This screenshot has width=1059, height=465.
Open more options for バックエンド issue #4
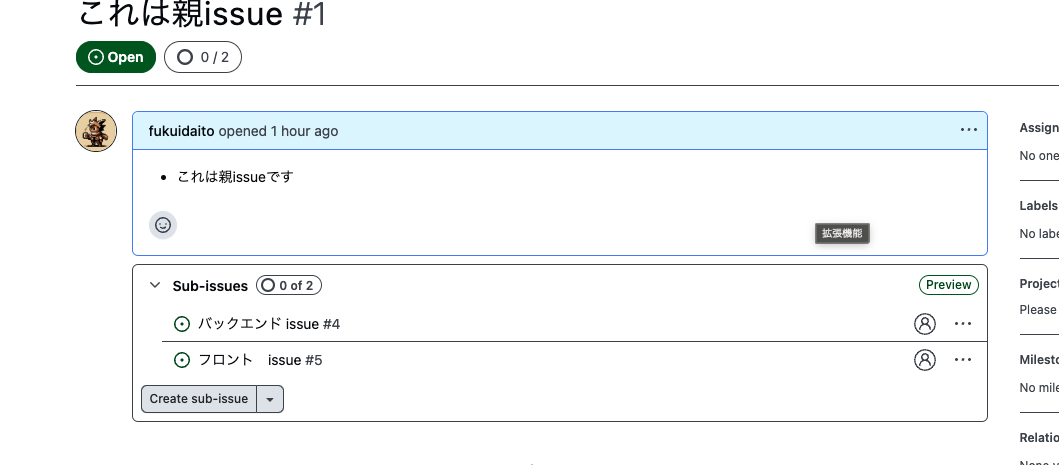(963, 324)
